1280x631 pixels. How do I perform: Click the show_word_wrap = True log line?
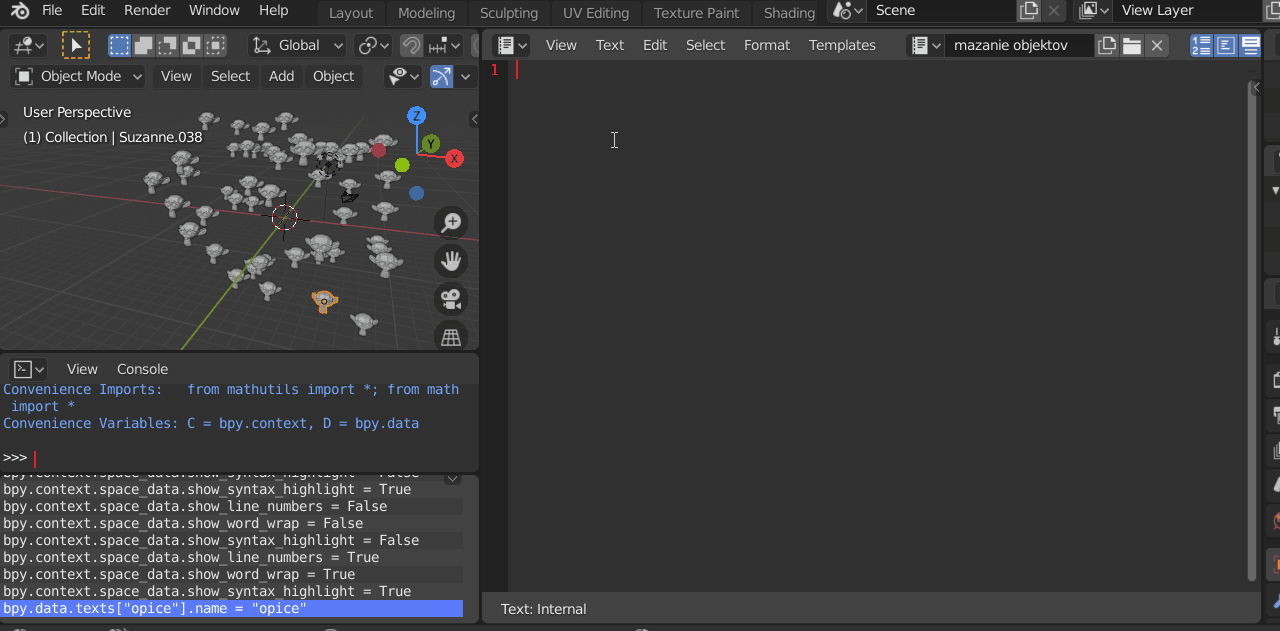pyautogui.click(x=232, y=574)
